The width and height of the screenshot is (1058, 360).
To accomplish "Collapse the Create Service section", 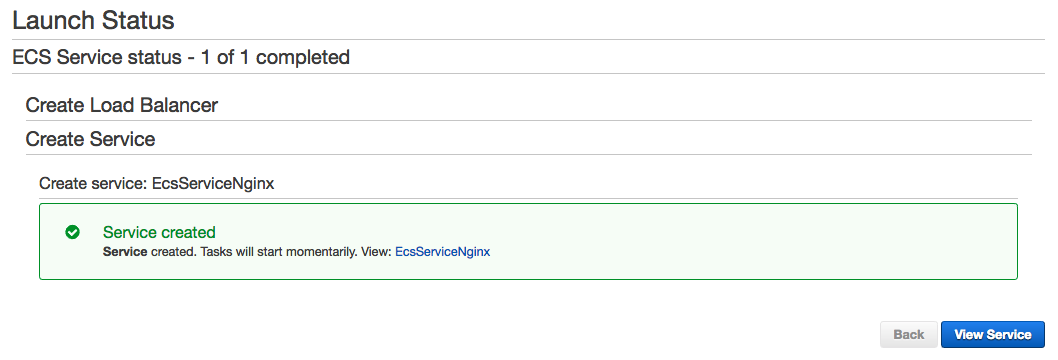I will click(90, 139).
